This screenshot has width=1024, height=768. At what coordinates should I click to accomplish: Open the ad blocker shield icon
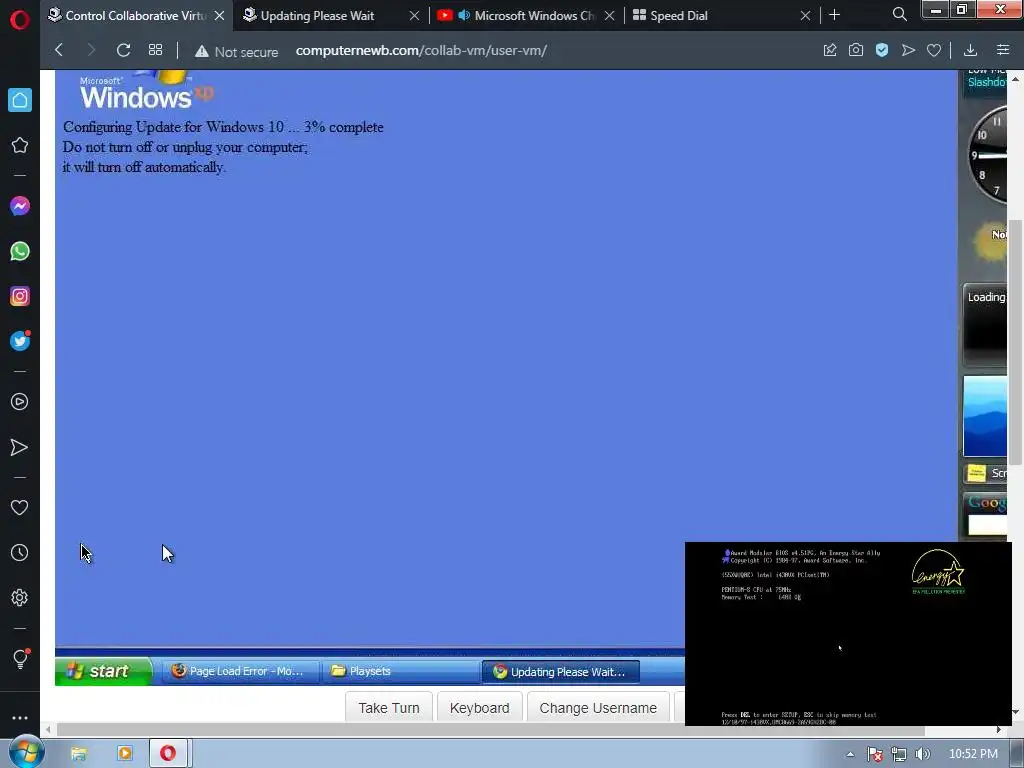click(882, 50)
